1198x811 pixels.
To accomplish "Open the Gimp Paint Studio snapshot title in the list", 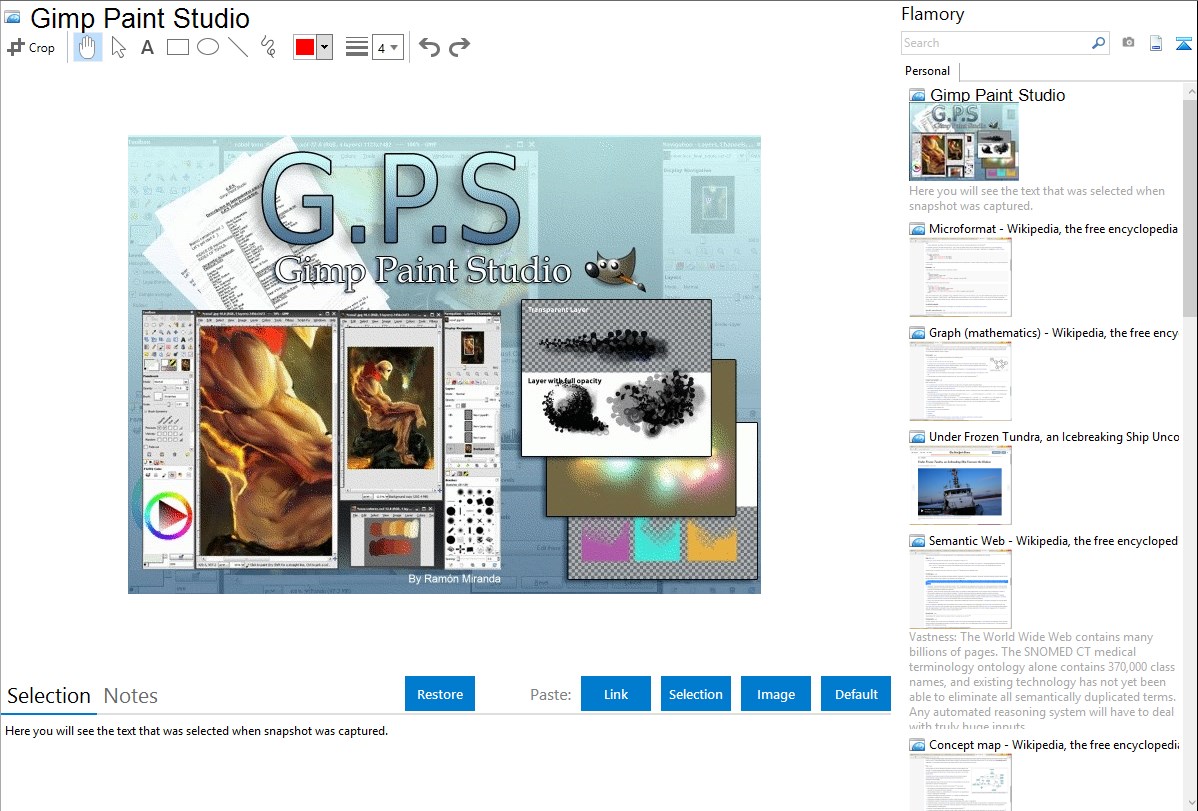I will (x=997, y=96).
